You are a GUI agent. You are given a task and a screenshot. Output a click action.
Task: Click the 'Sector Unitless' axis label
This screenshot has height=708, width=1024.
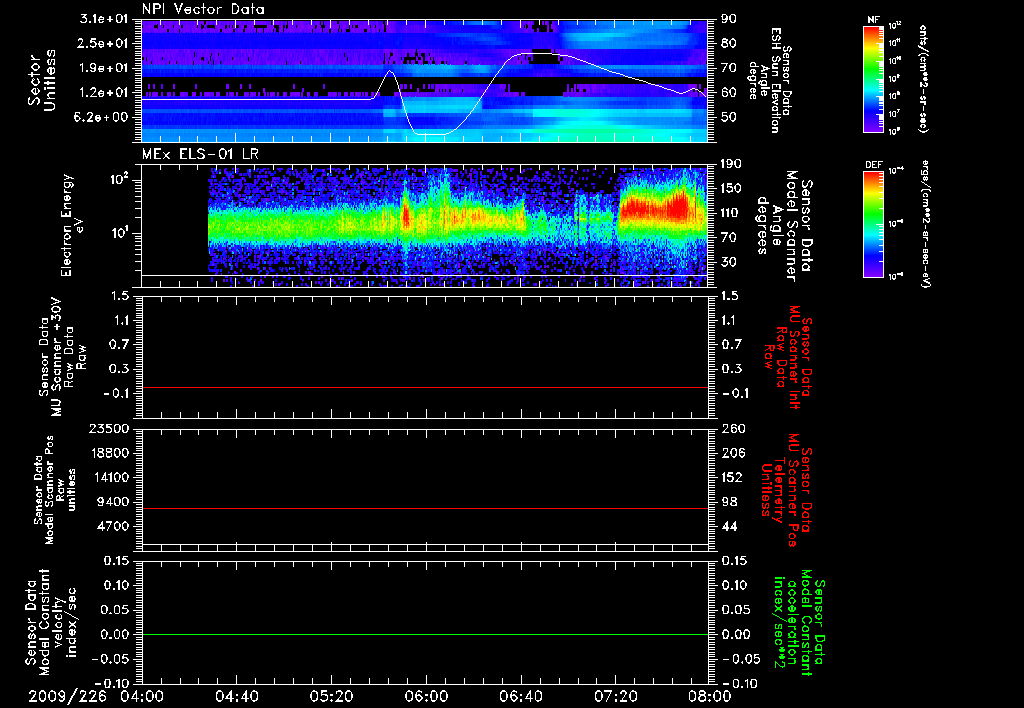pyautogui.click(x=42, y=80)
